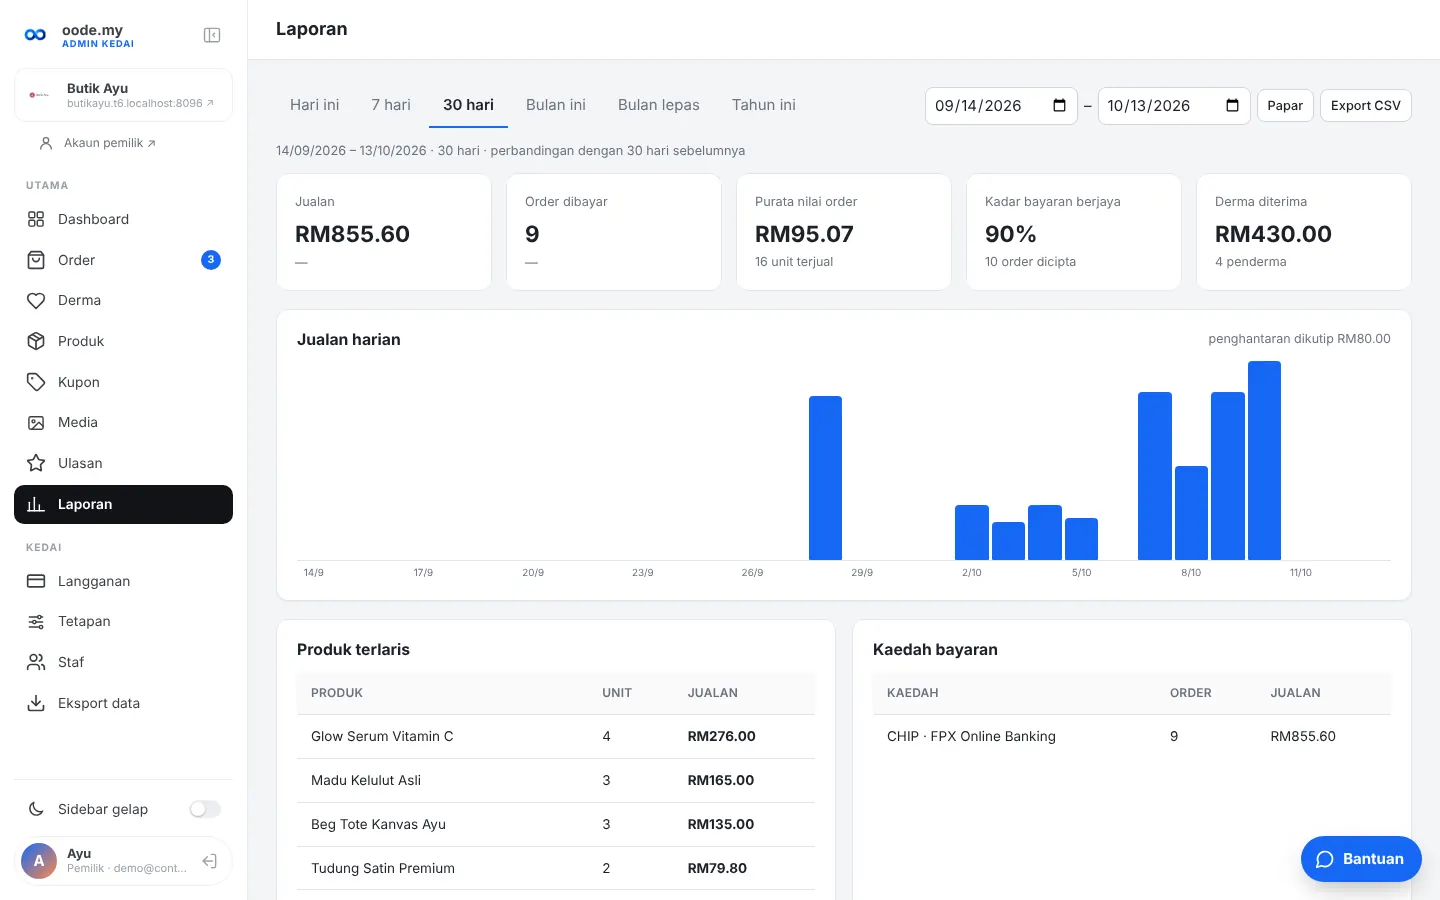Viewport: 1440px width, 900px height.
Task: Click the Order badge showing 3
Action: point(211,260)
